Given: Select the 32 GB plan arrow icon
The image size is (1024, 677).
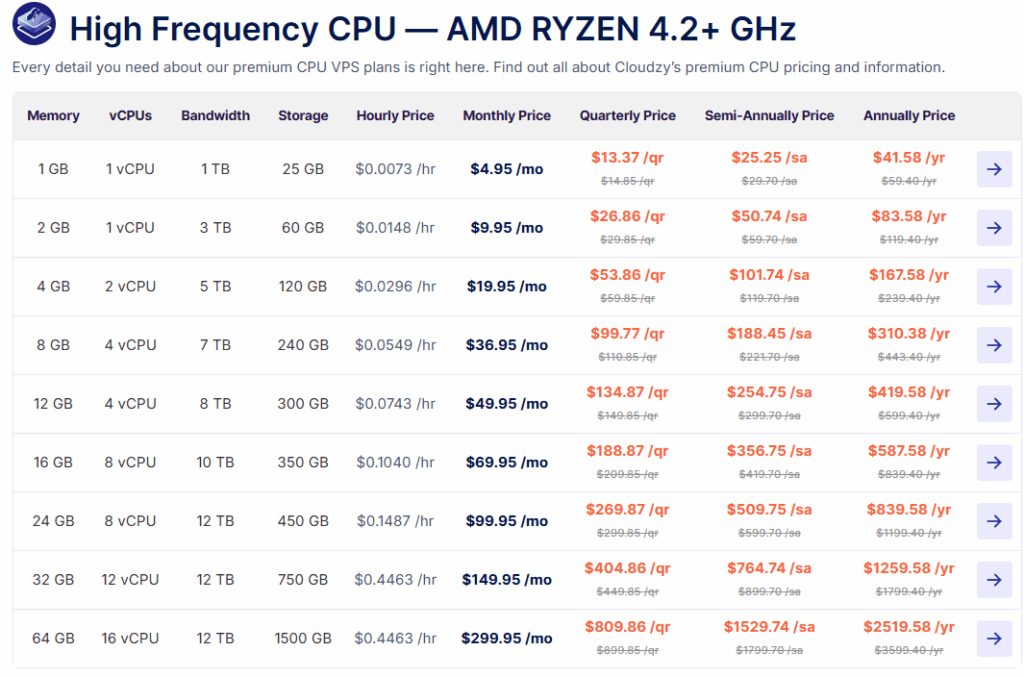Looking at the screenshot, I should tap(994, 580).
